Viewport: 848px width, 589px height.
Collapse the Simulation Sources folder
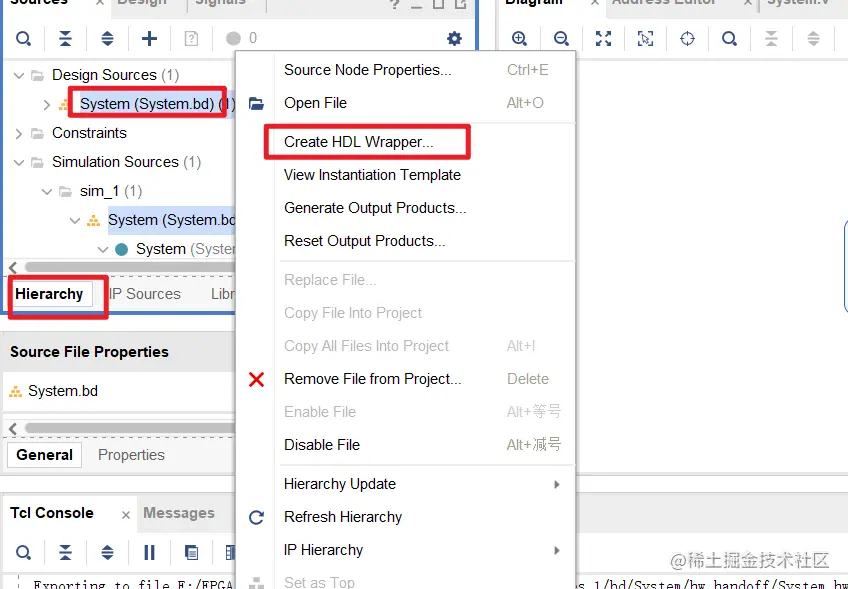19,162
